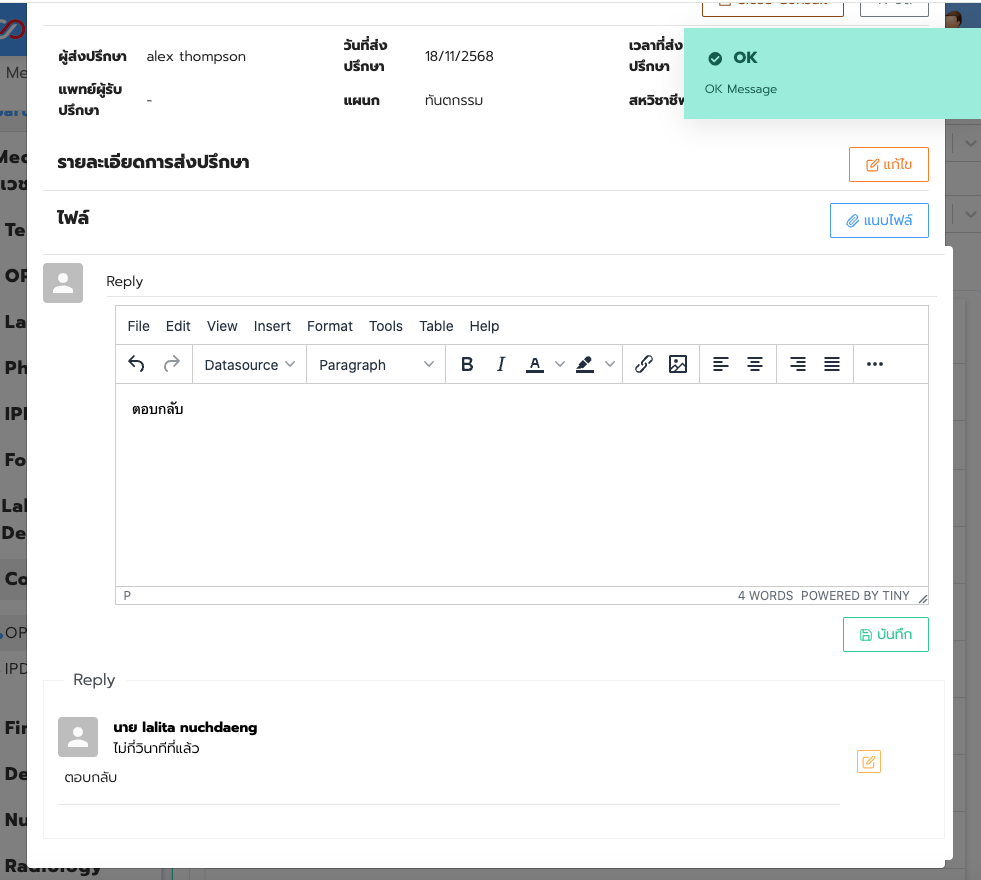The height and width of the screenshot is (880, 981).
Task: Justify the reply text
Action: 832,365
